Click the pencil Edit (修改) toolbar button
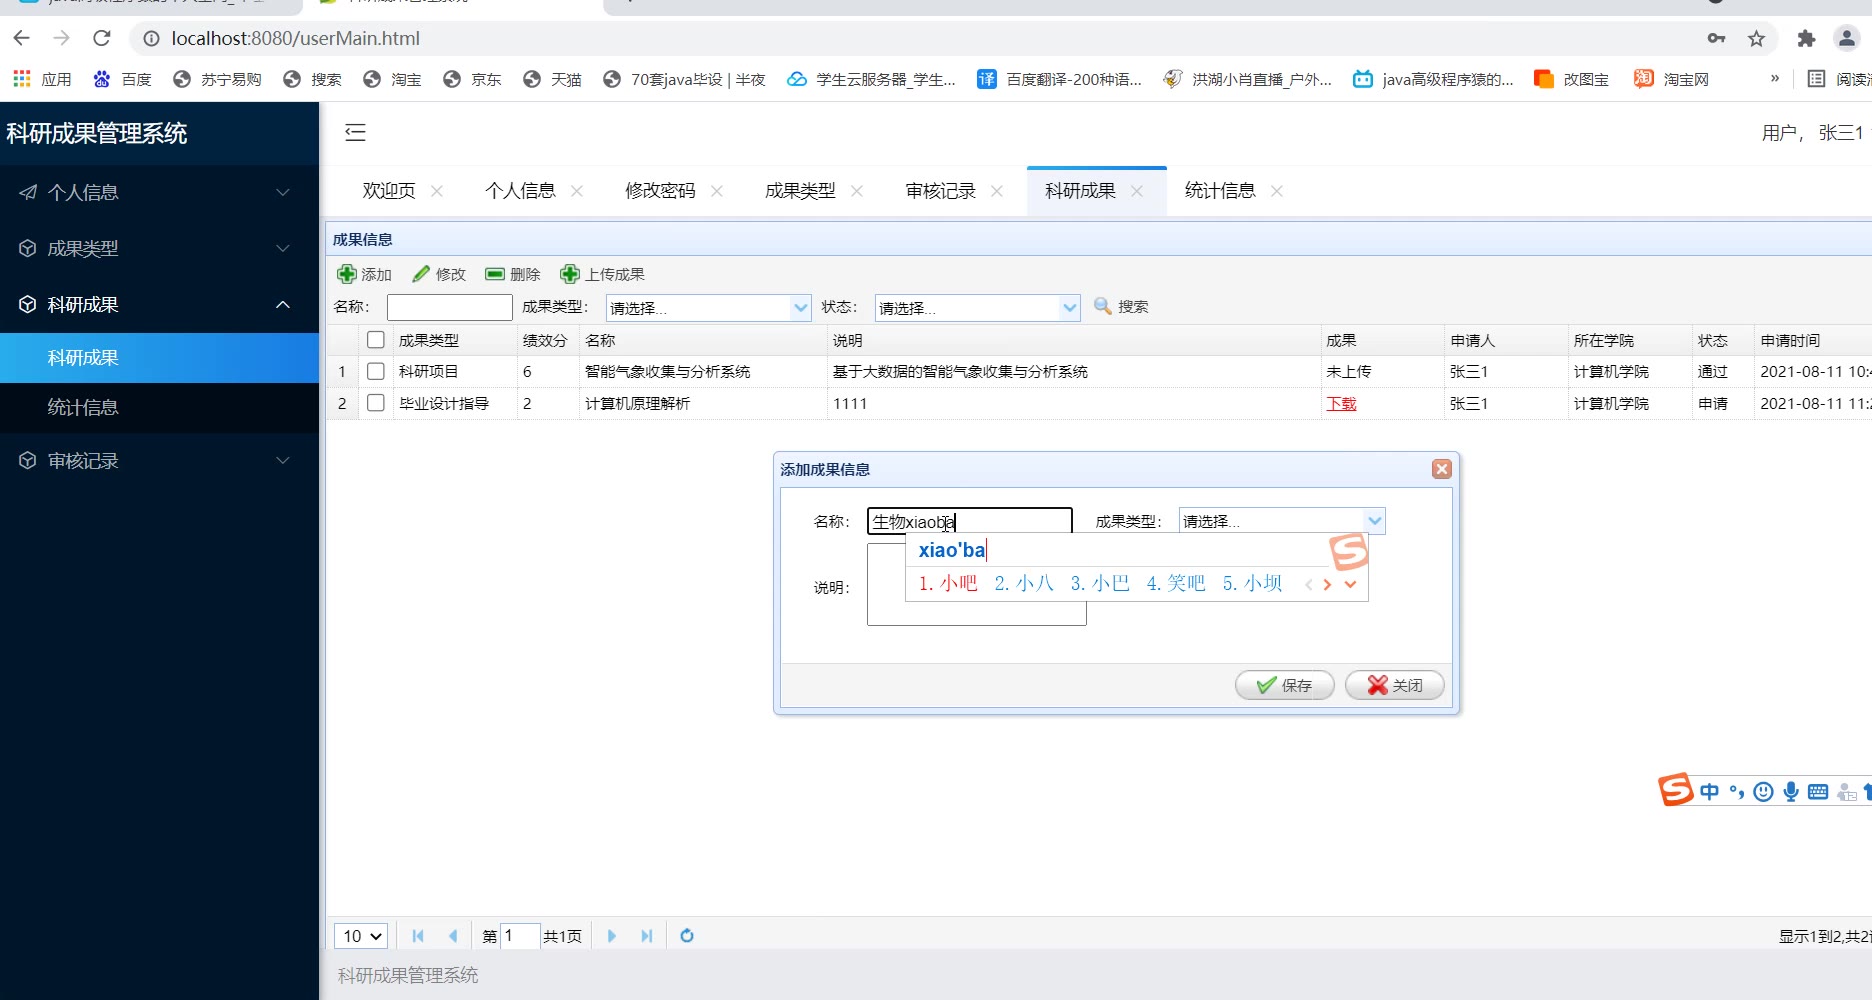 [439, 274]
